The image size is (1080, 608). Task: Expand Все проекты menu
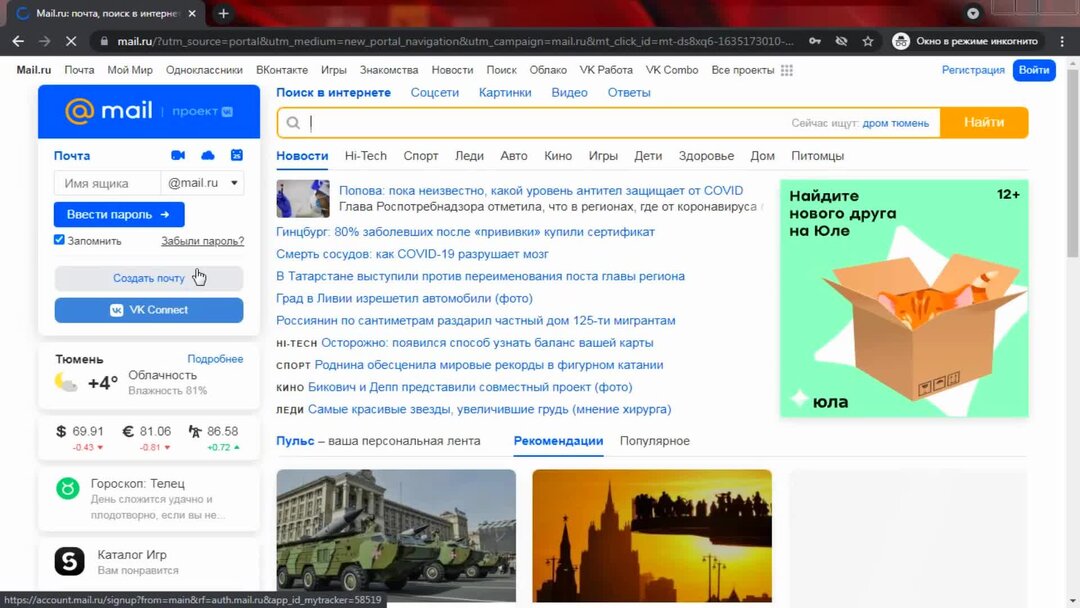click(x=742, y=70)
